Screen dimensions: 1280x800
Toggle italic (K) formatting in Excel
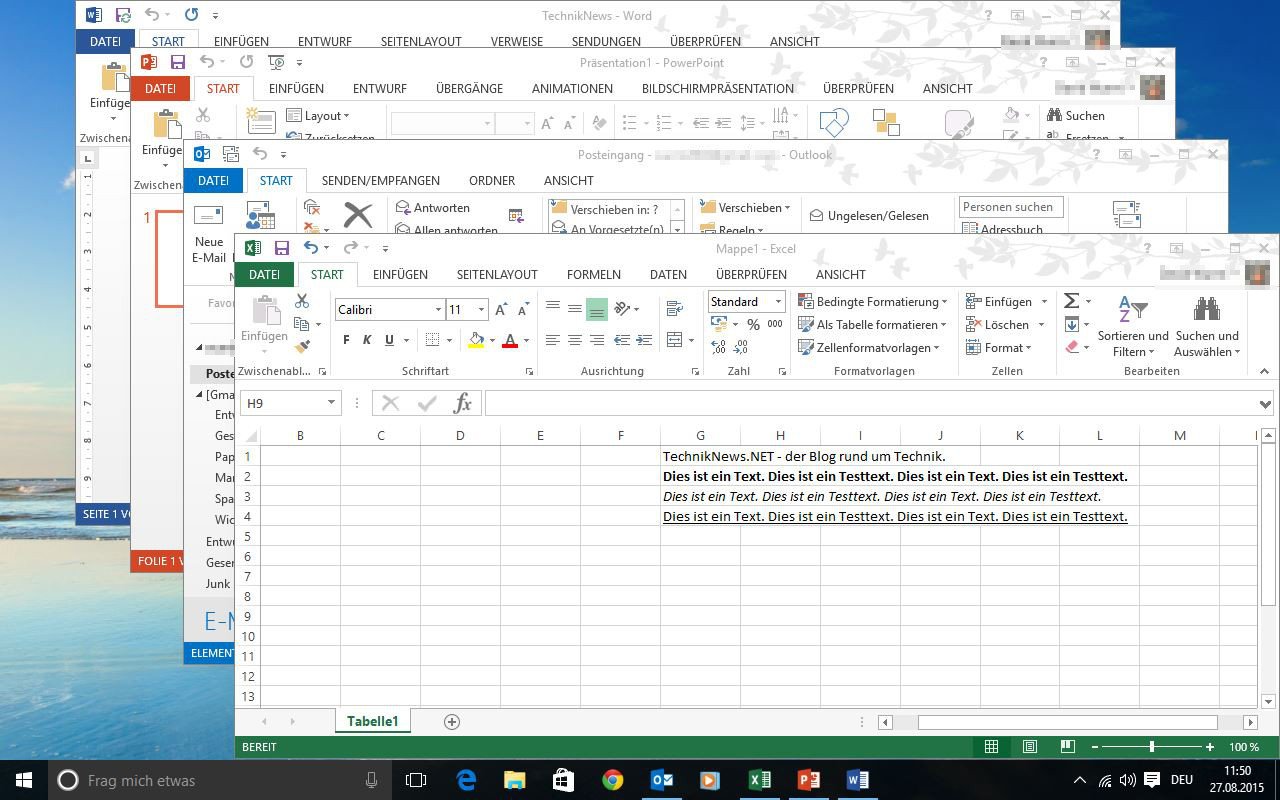tap(367, 340)
